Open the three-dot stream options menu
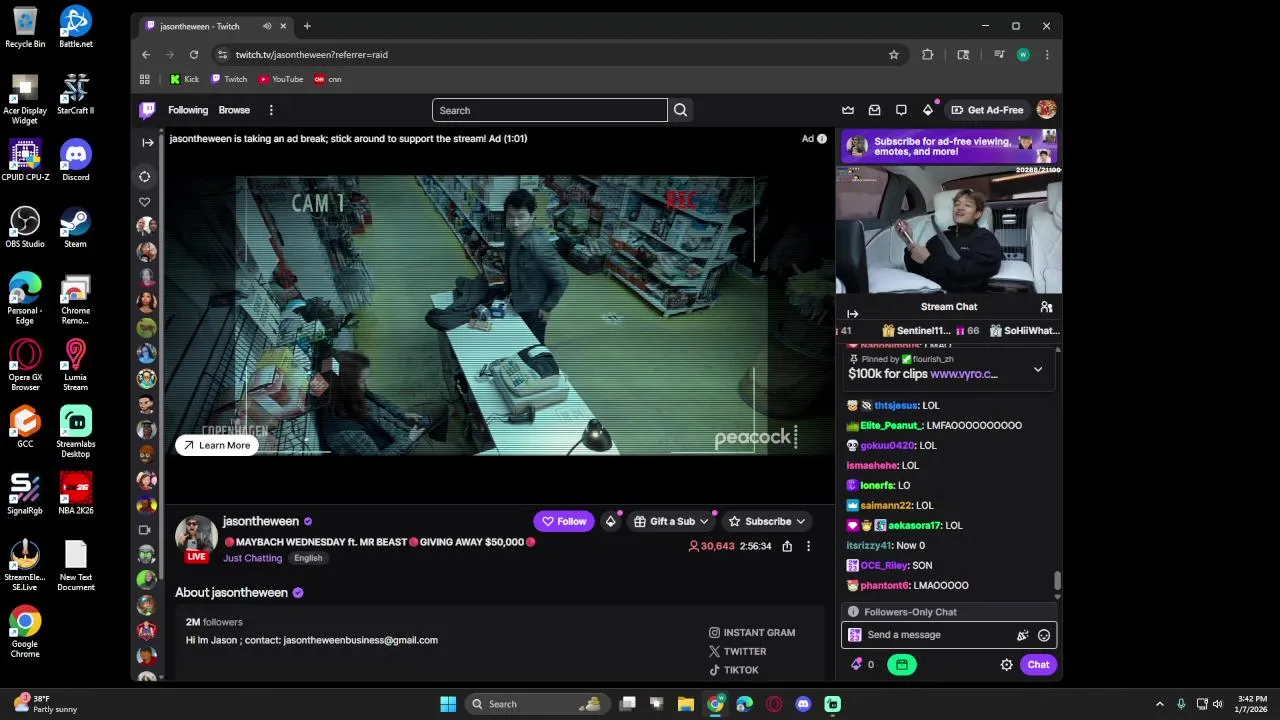 point(808,546)
